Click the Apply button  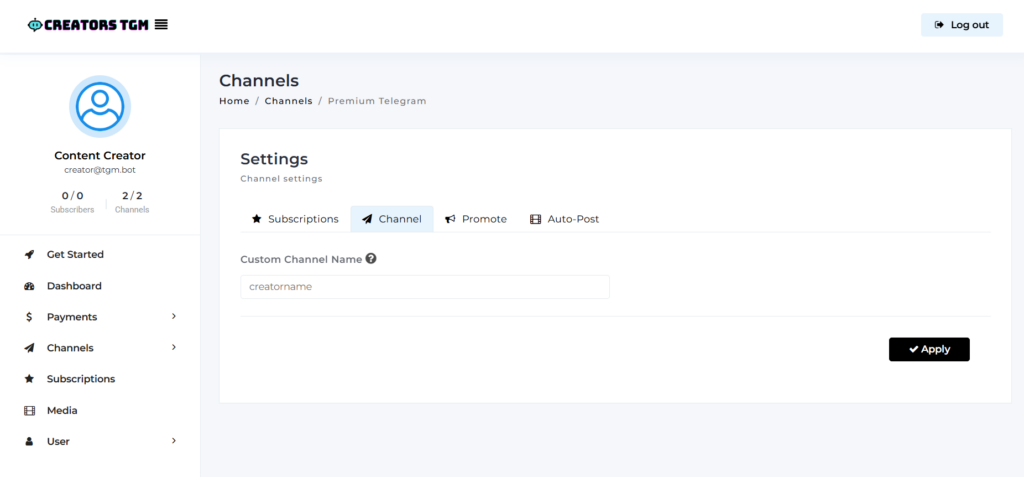(x=929, y=350)
